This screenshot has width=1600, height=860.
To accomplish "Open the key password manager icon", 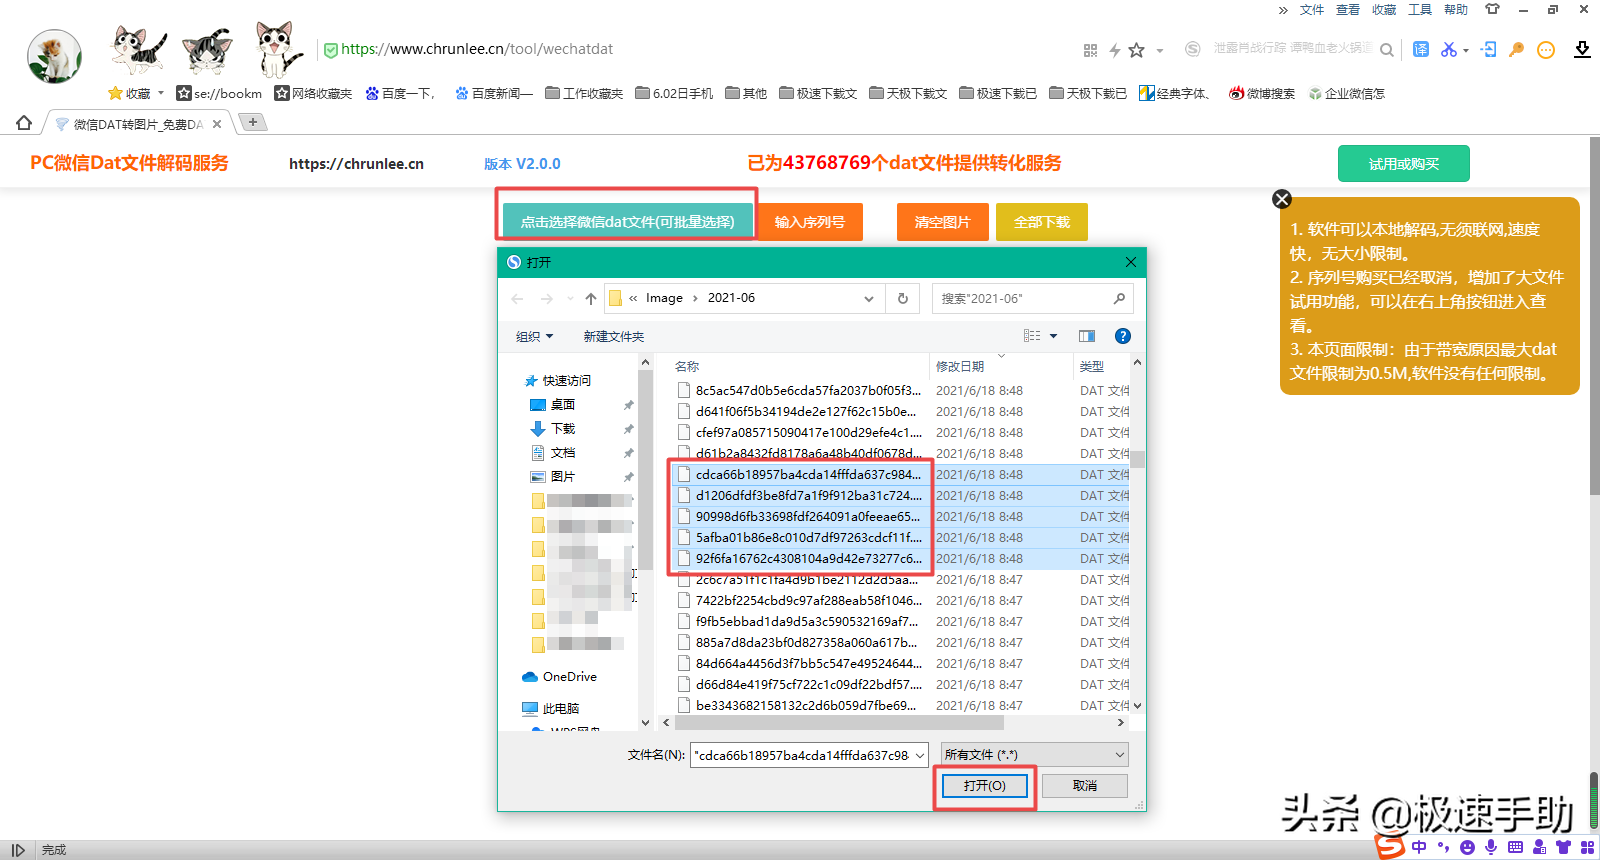I will tap(1517, 49).
